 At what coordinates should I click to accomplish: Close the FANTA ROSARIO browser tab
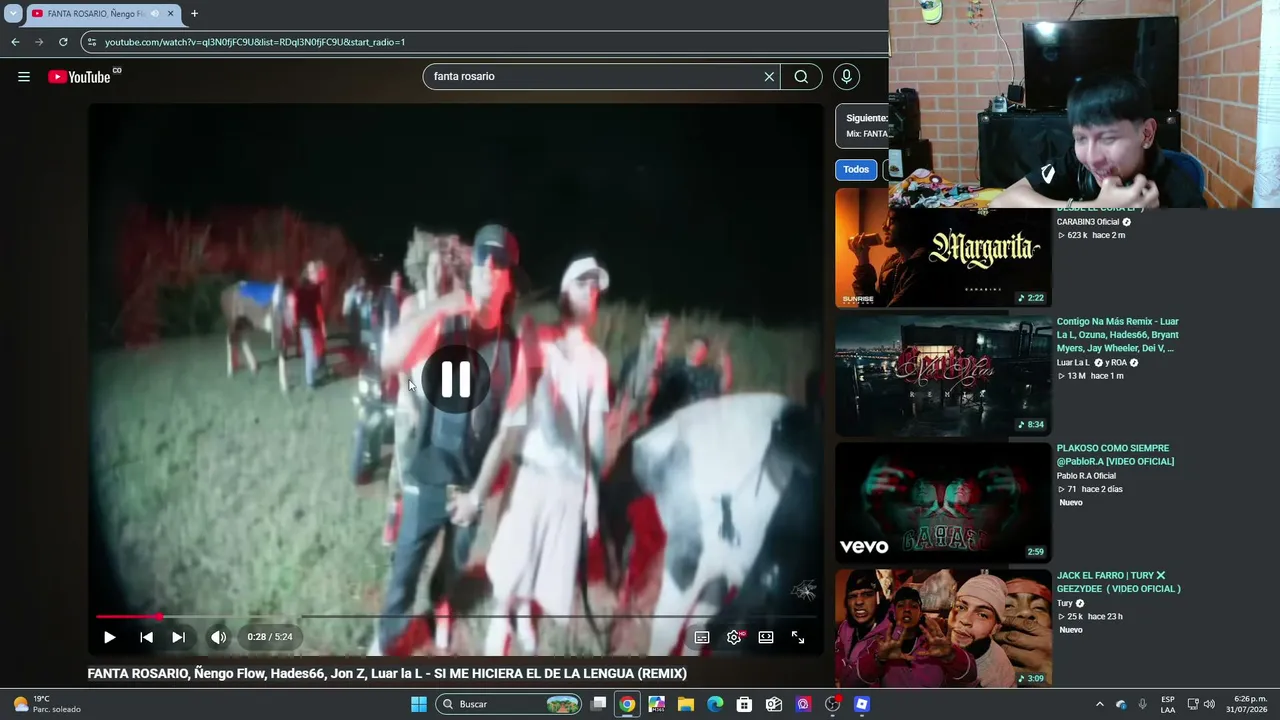click(171, 14)
